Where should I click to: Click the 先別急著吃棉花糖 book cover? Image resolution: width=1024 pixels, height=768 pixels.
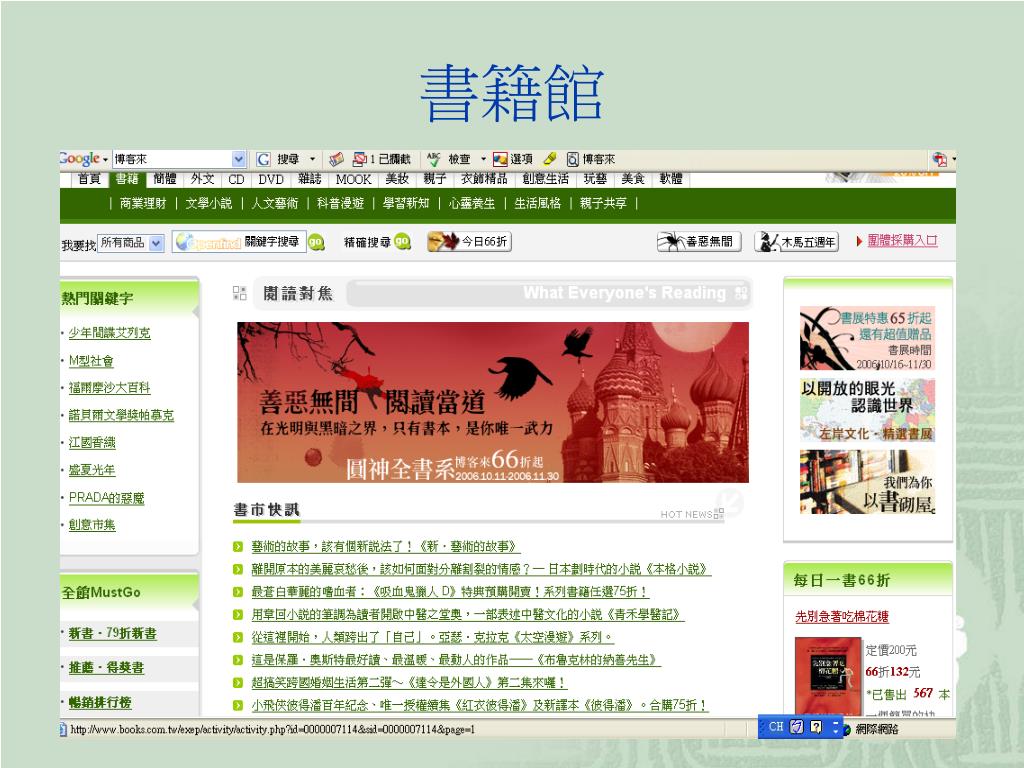coord(828,676)
